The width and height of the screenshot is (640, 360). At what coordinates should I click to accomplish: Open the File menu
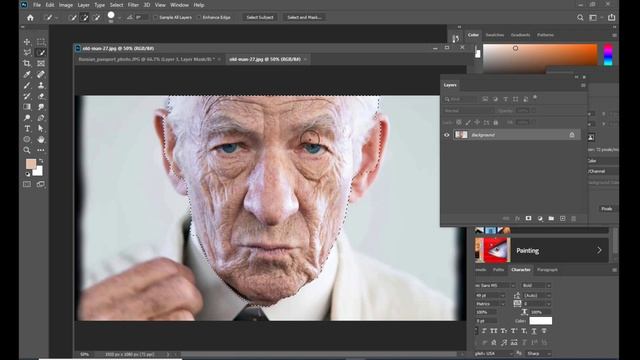tap(37, 5)
